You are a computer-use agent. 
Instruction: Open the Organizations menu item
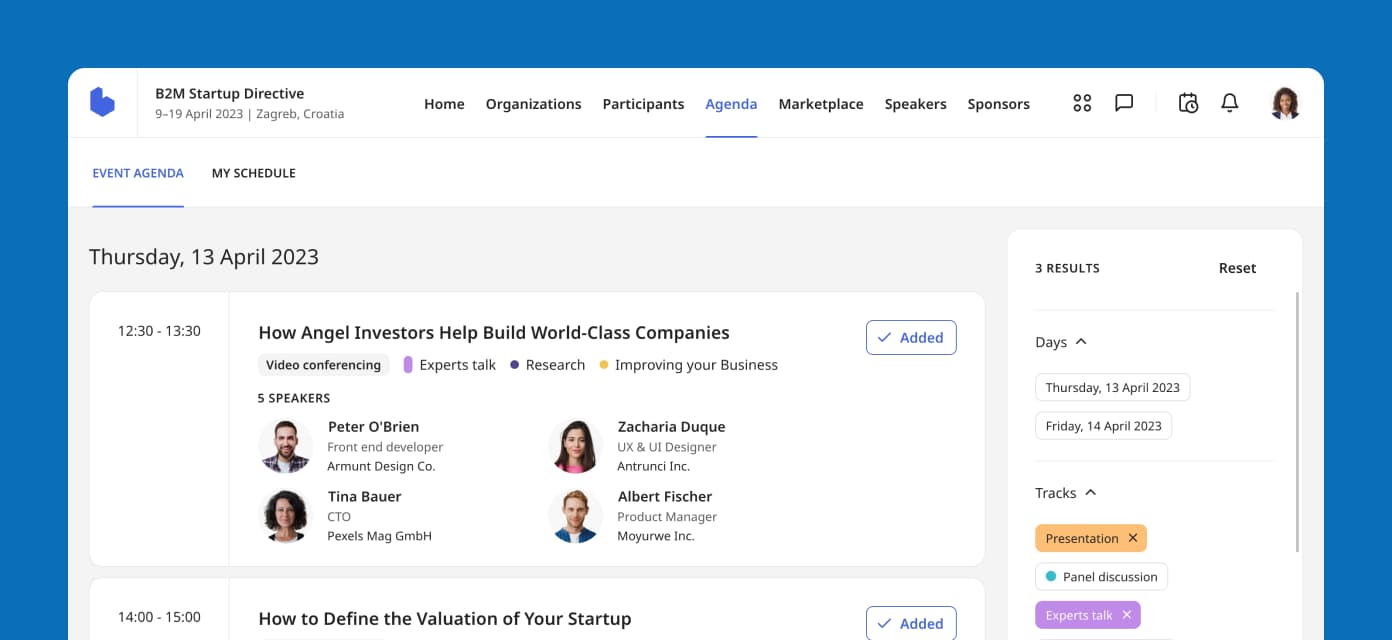click(533, 104)
